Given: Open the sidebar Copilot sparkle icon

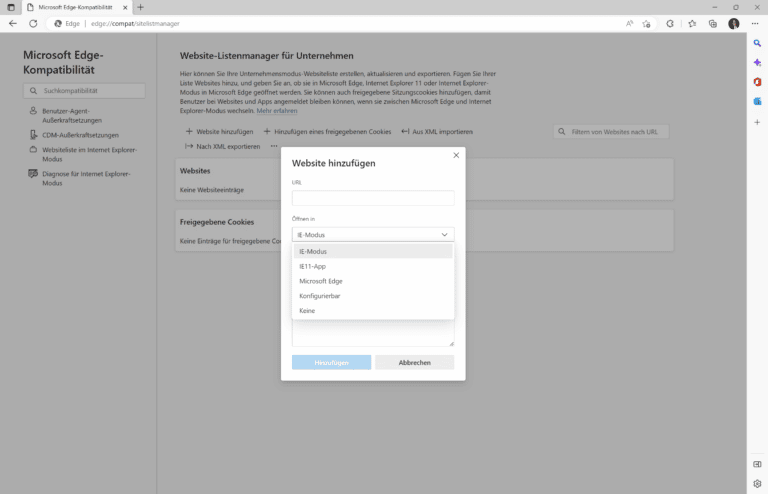Looking at the screenshot, I should point(757,63).
